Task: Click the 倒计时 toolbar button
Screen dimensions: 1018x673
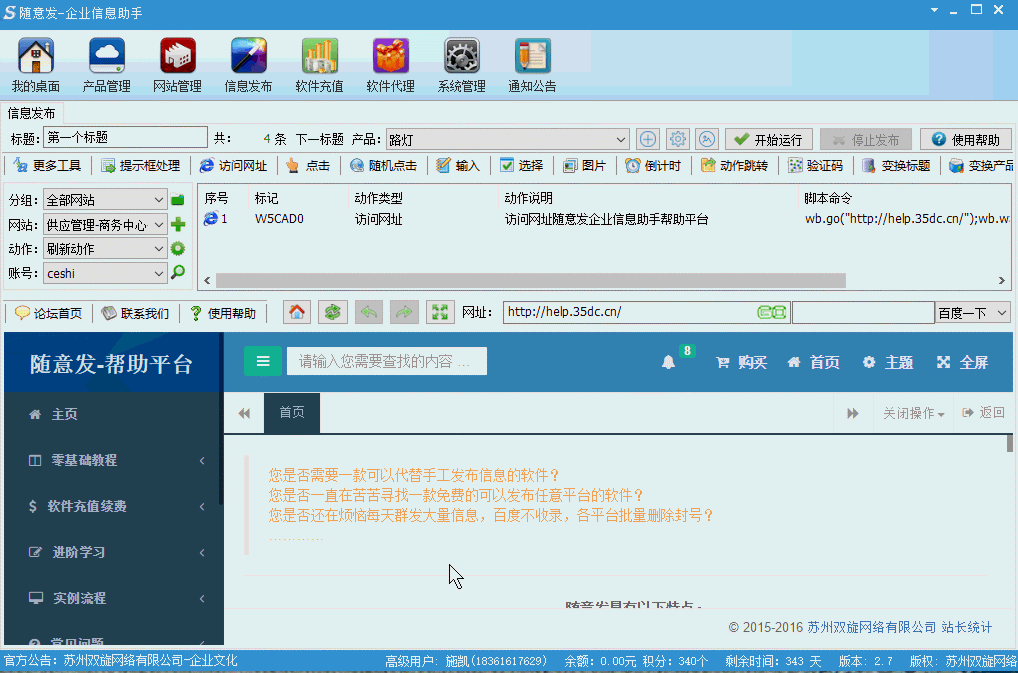Action: click(653, 165)
